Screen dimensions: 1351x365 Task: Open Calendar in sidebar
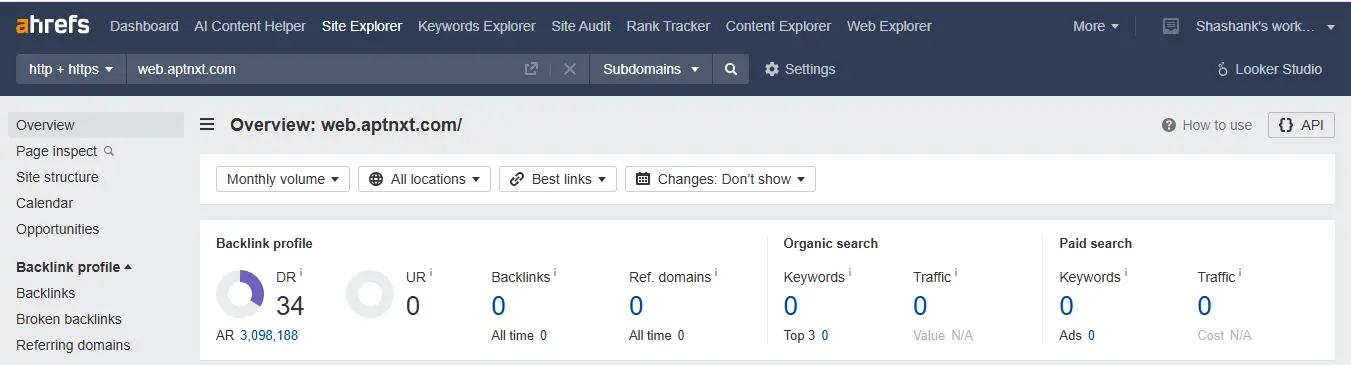pyautogui.click(x=45, y=203)
